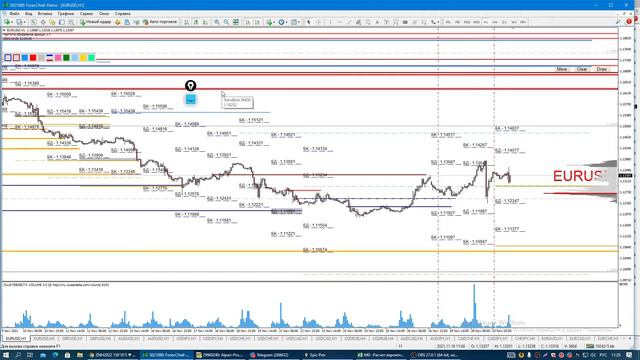
Task: Select the text tool
Action: pyautogui.click(x=377, y=22)
